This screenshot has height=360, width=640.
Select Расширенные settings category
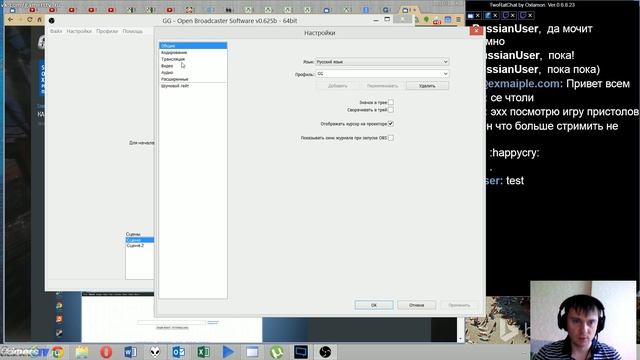pyautogui.click(x=193, y=79)
